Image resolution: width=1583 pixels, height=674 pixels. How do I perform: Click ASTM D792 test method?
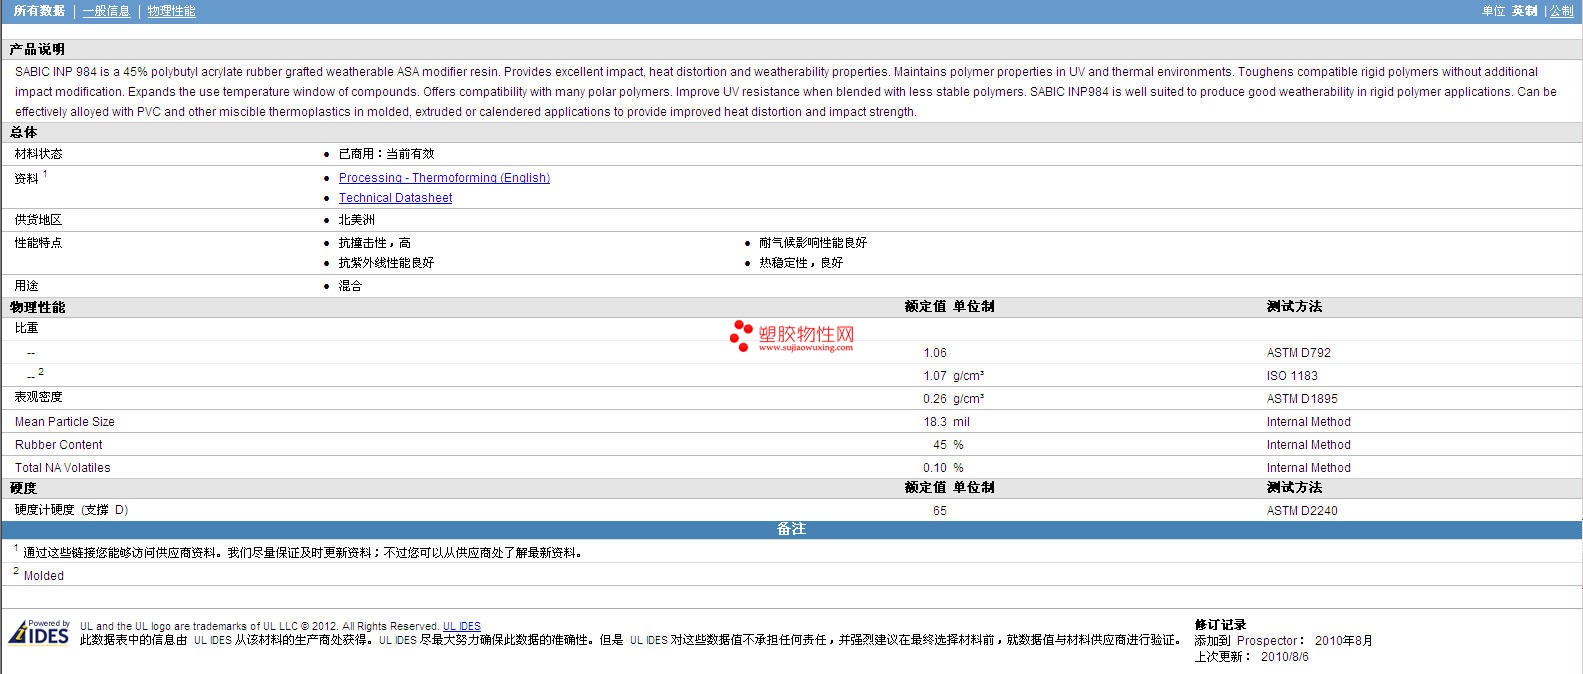tap(1299, 353)
